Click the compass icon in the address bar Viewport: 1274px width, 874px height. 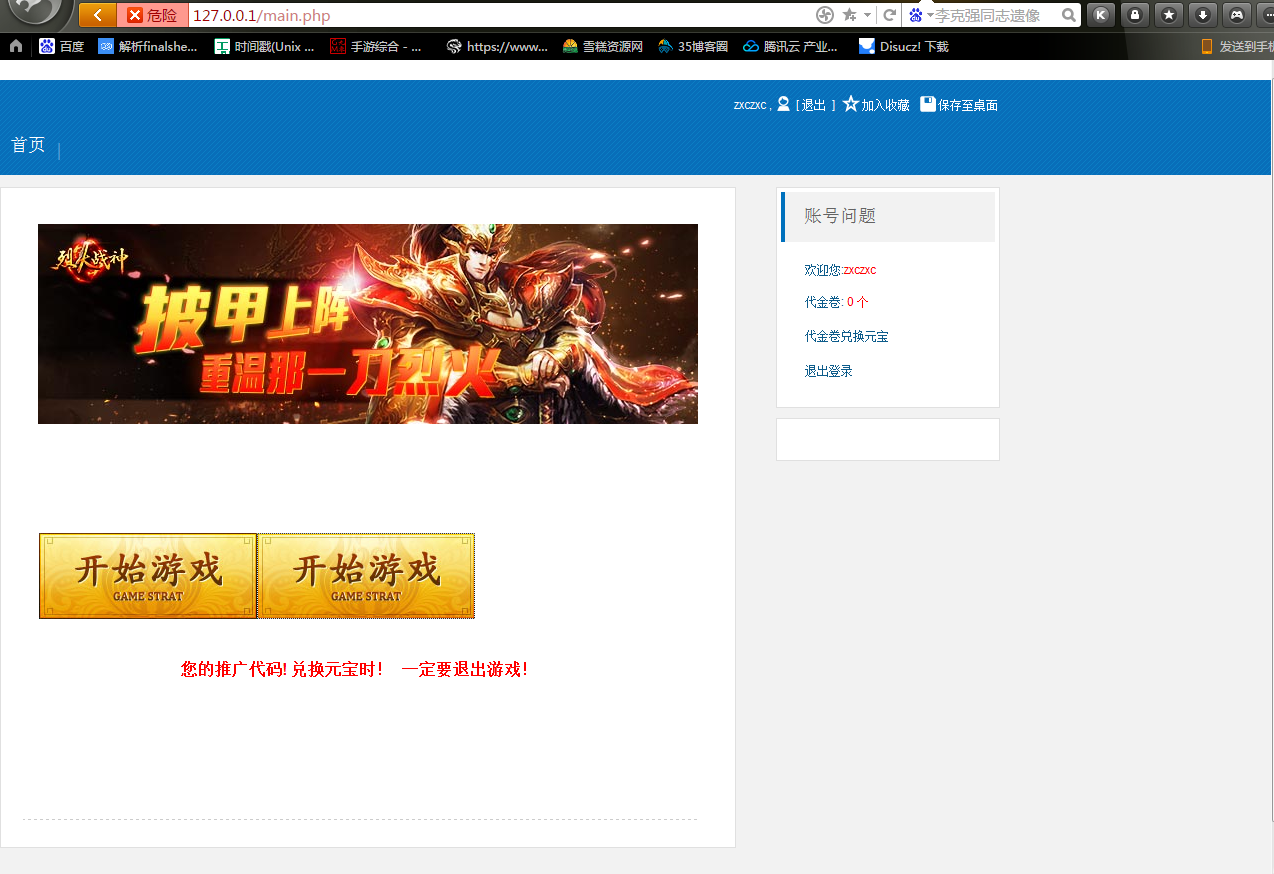click(825, 15)
